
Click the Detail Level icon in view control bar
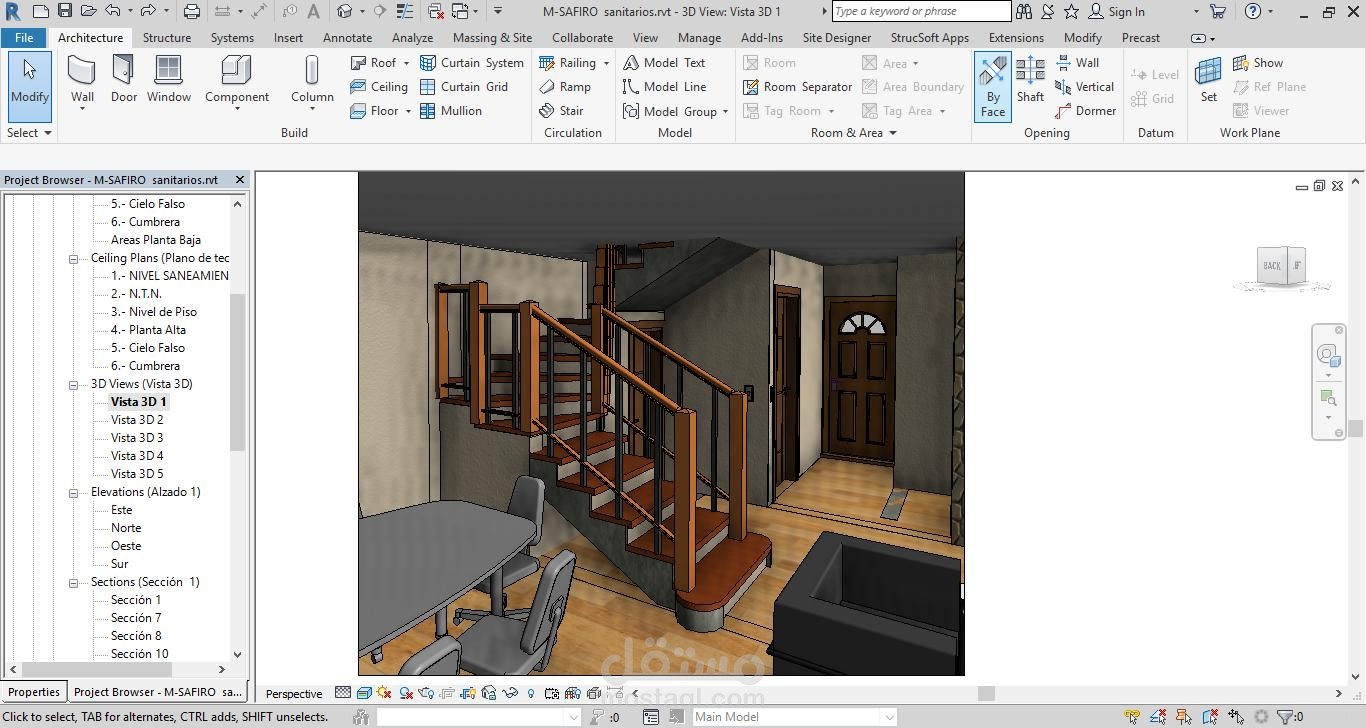click(343, 693)
